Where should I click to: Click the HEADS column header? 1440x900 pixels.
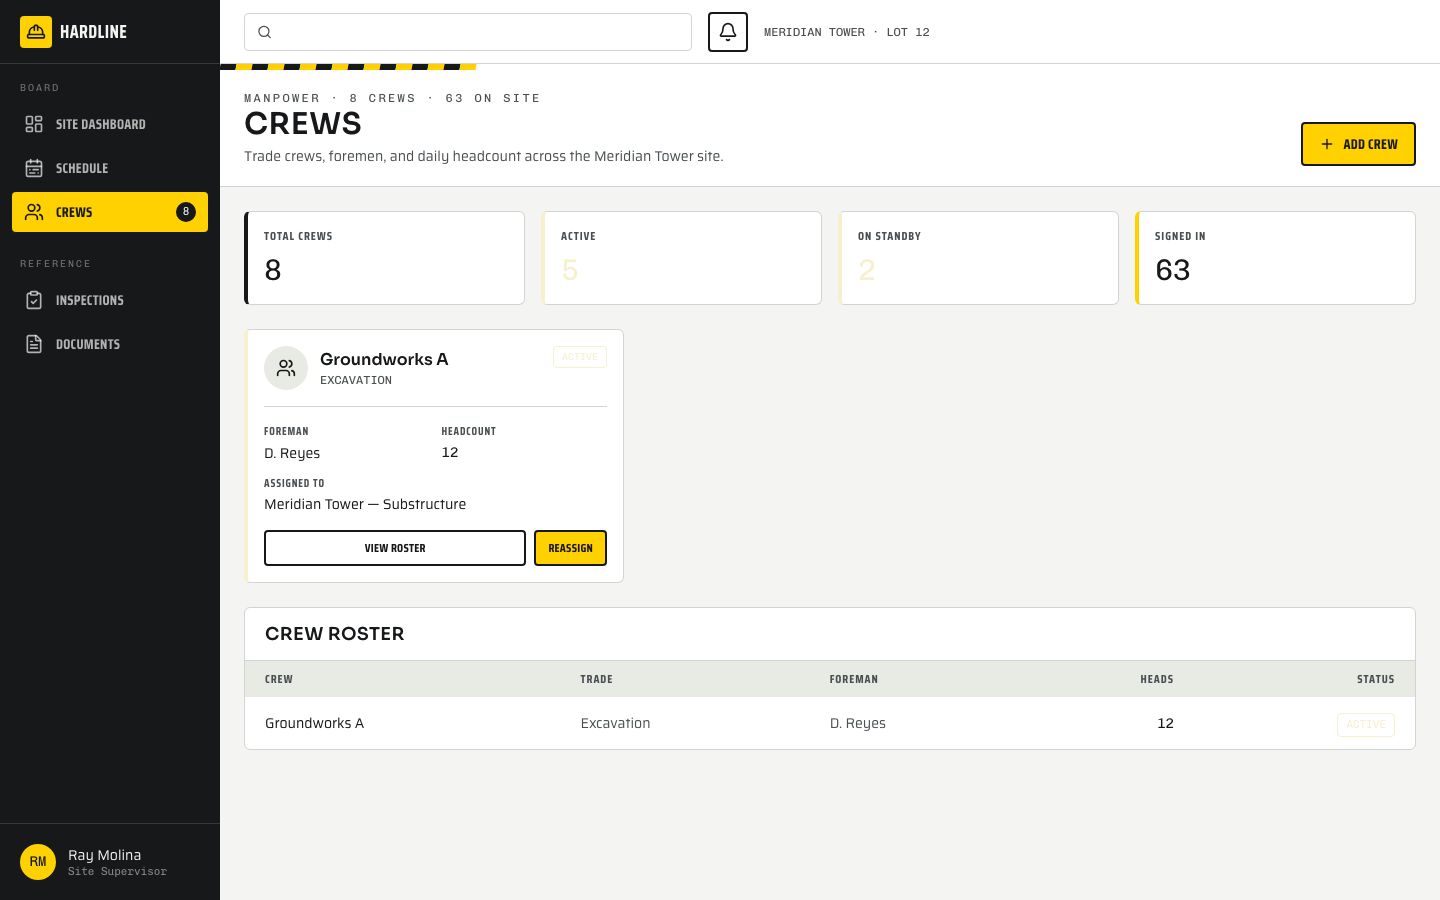tap(1157, 679)
